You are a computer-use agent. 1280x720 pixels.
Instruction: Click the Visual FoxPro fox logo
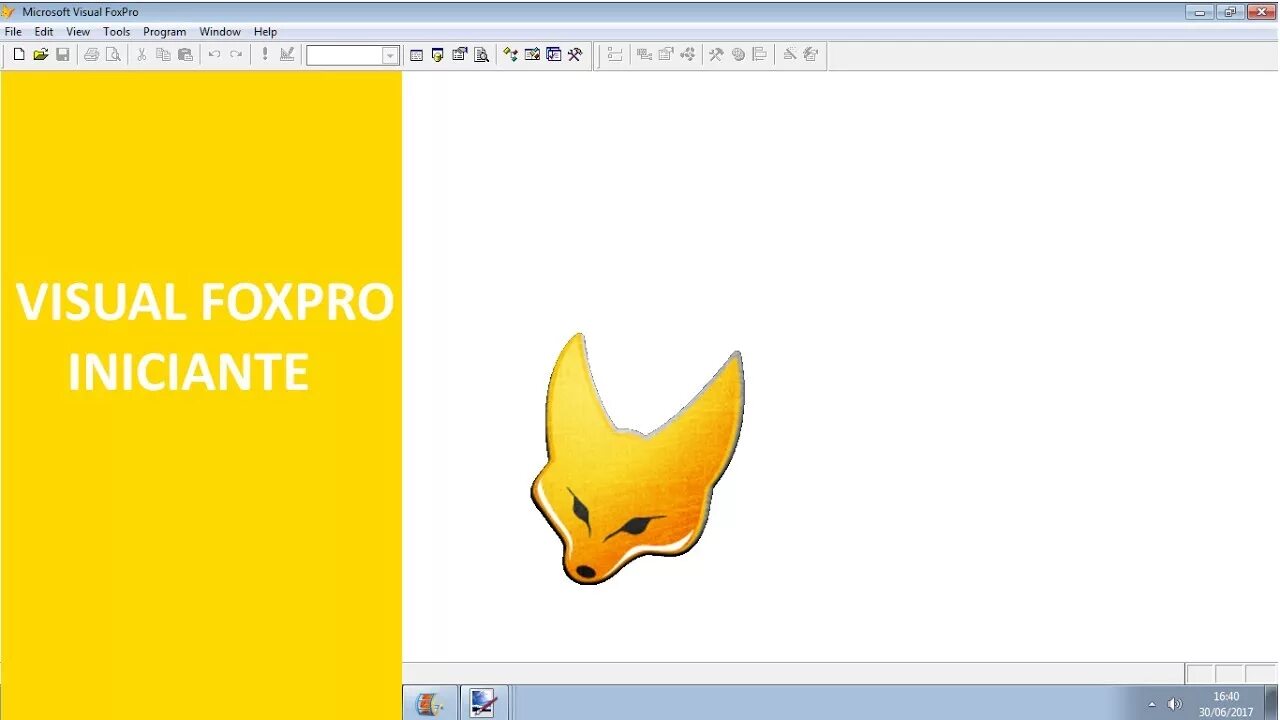pos(638,459)
